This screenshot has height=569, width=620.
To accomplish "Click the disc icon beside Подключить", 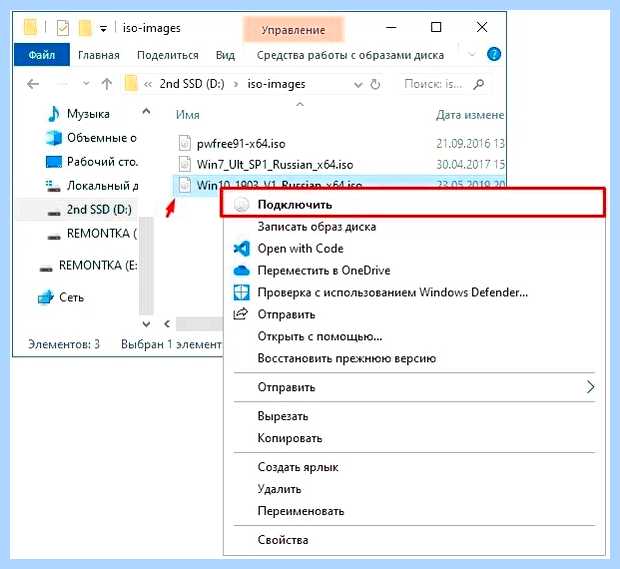I will 241,204.
